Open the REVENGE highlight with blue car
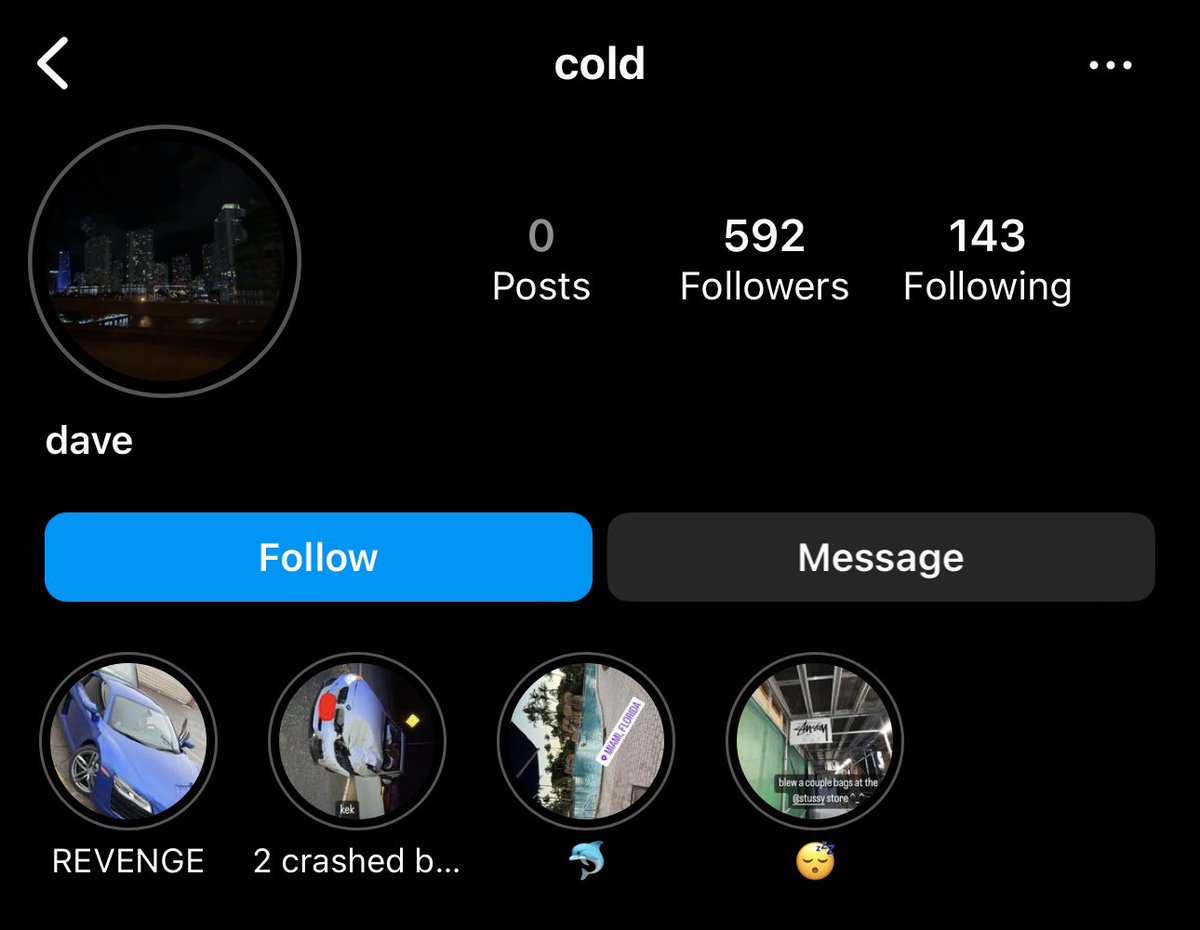1200x930 pixels. coord(128,741)
